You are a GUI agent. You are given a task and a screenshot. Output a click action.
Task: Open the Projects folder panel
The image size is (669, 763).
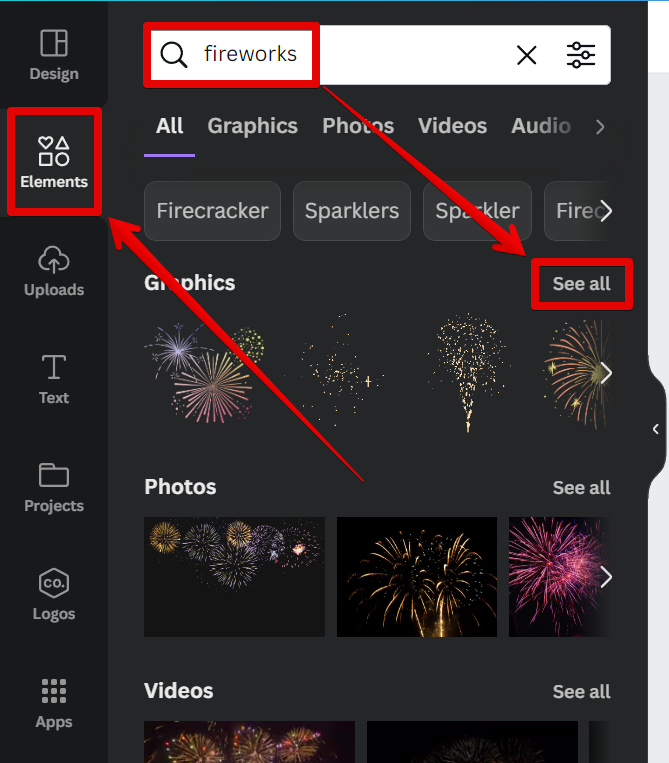click(54, 487)
